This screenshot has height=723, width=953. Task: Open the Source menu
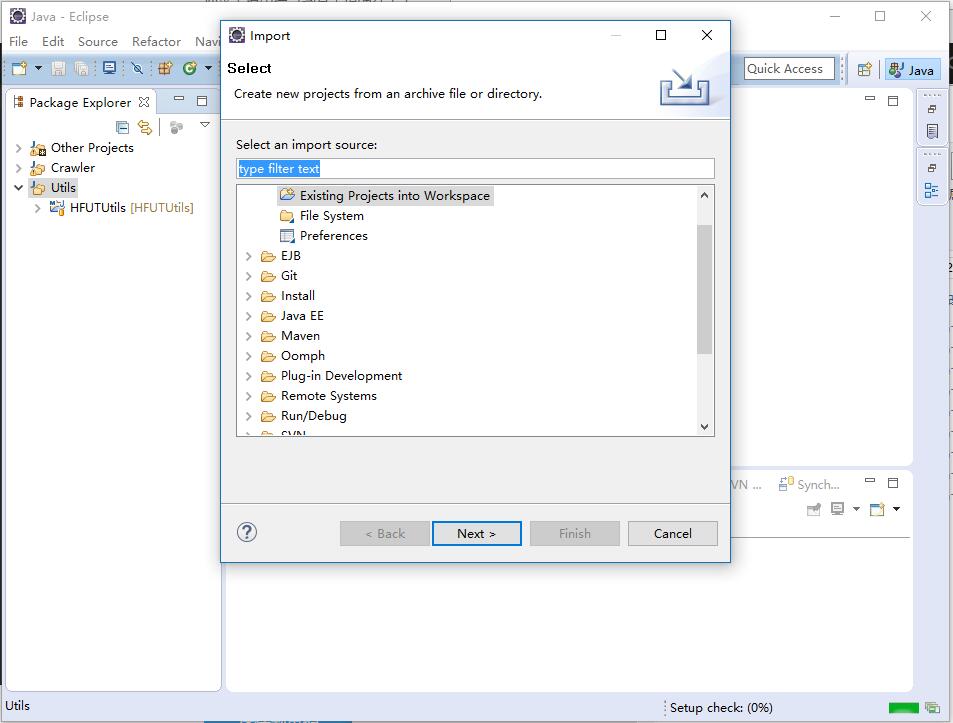(98, 41)
